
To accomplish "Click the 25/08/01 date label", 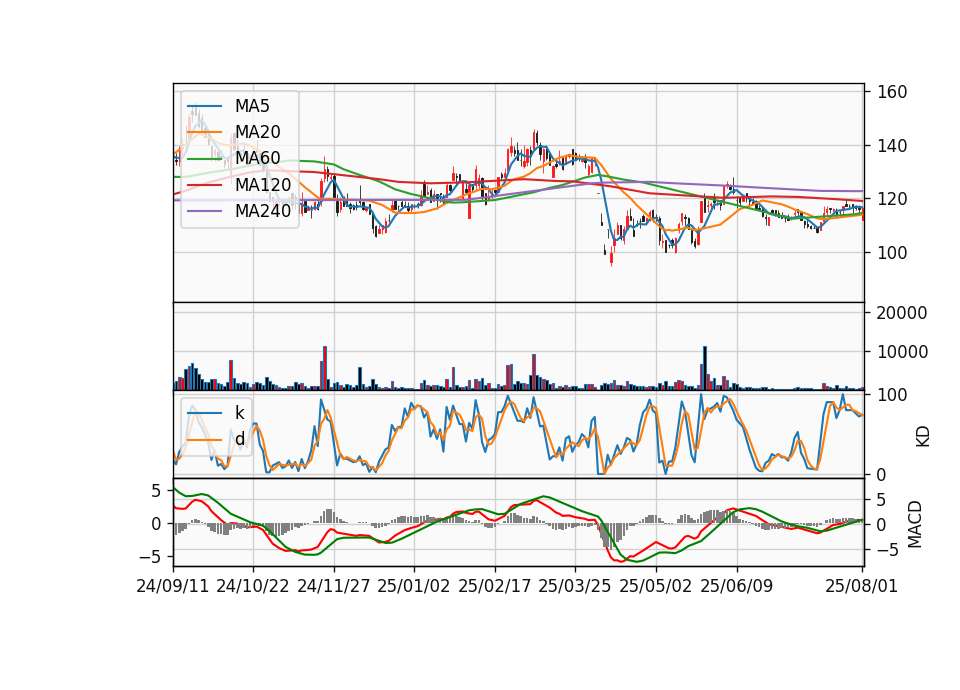I will click(x=861, y=586).
